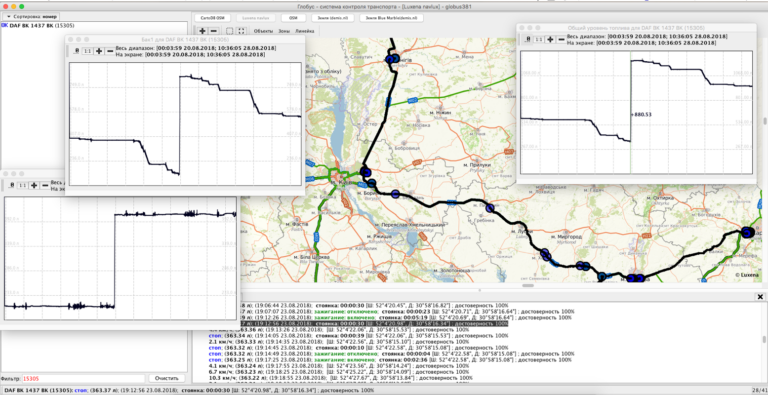Reset Бак1 chart to 1:1 scale
This screenshot has height=395, width=768.
[87, 51]
